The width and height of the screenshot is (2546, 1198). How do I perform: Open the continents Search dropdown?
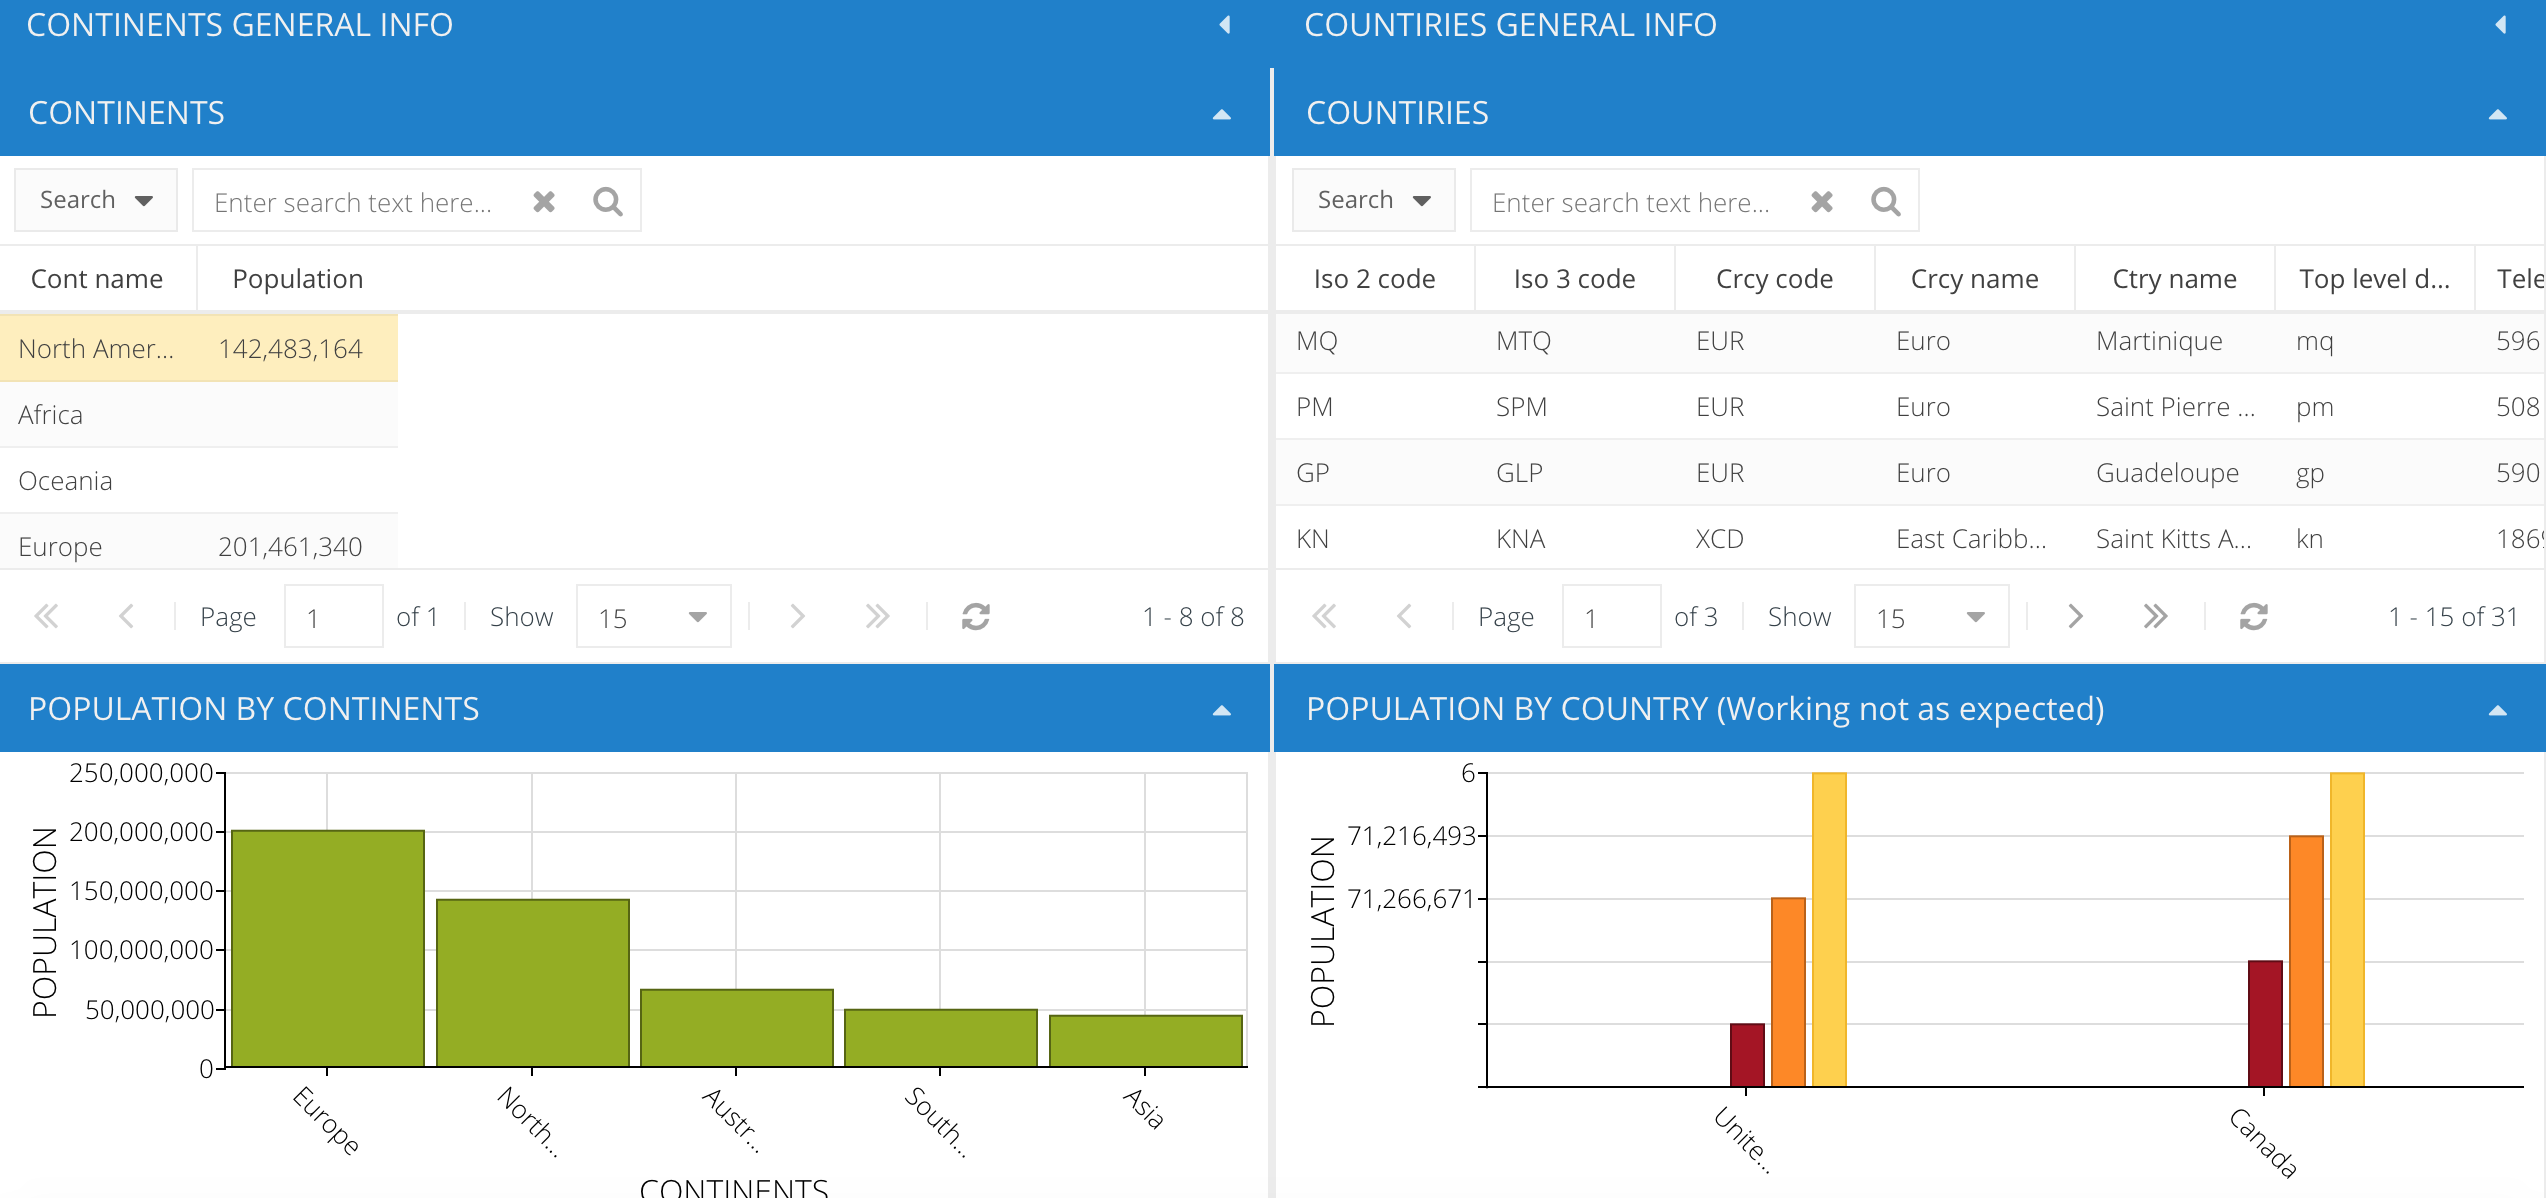96,200
